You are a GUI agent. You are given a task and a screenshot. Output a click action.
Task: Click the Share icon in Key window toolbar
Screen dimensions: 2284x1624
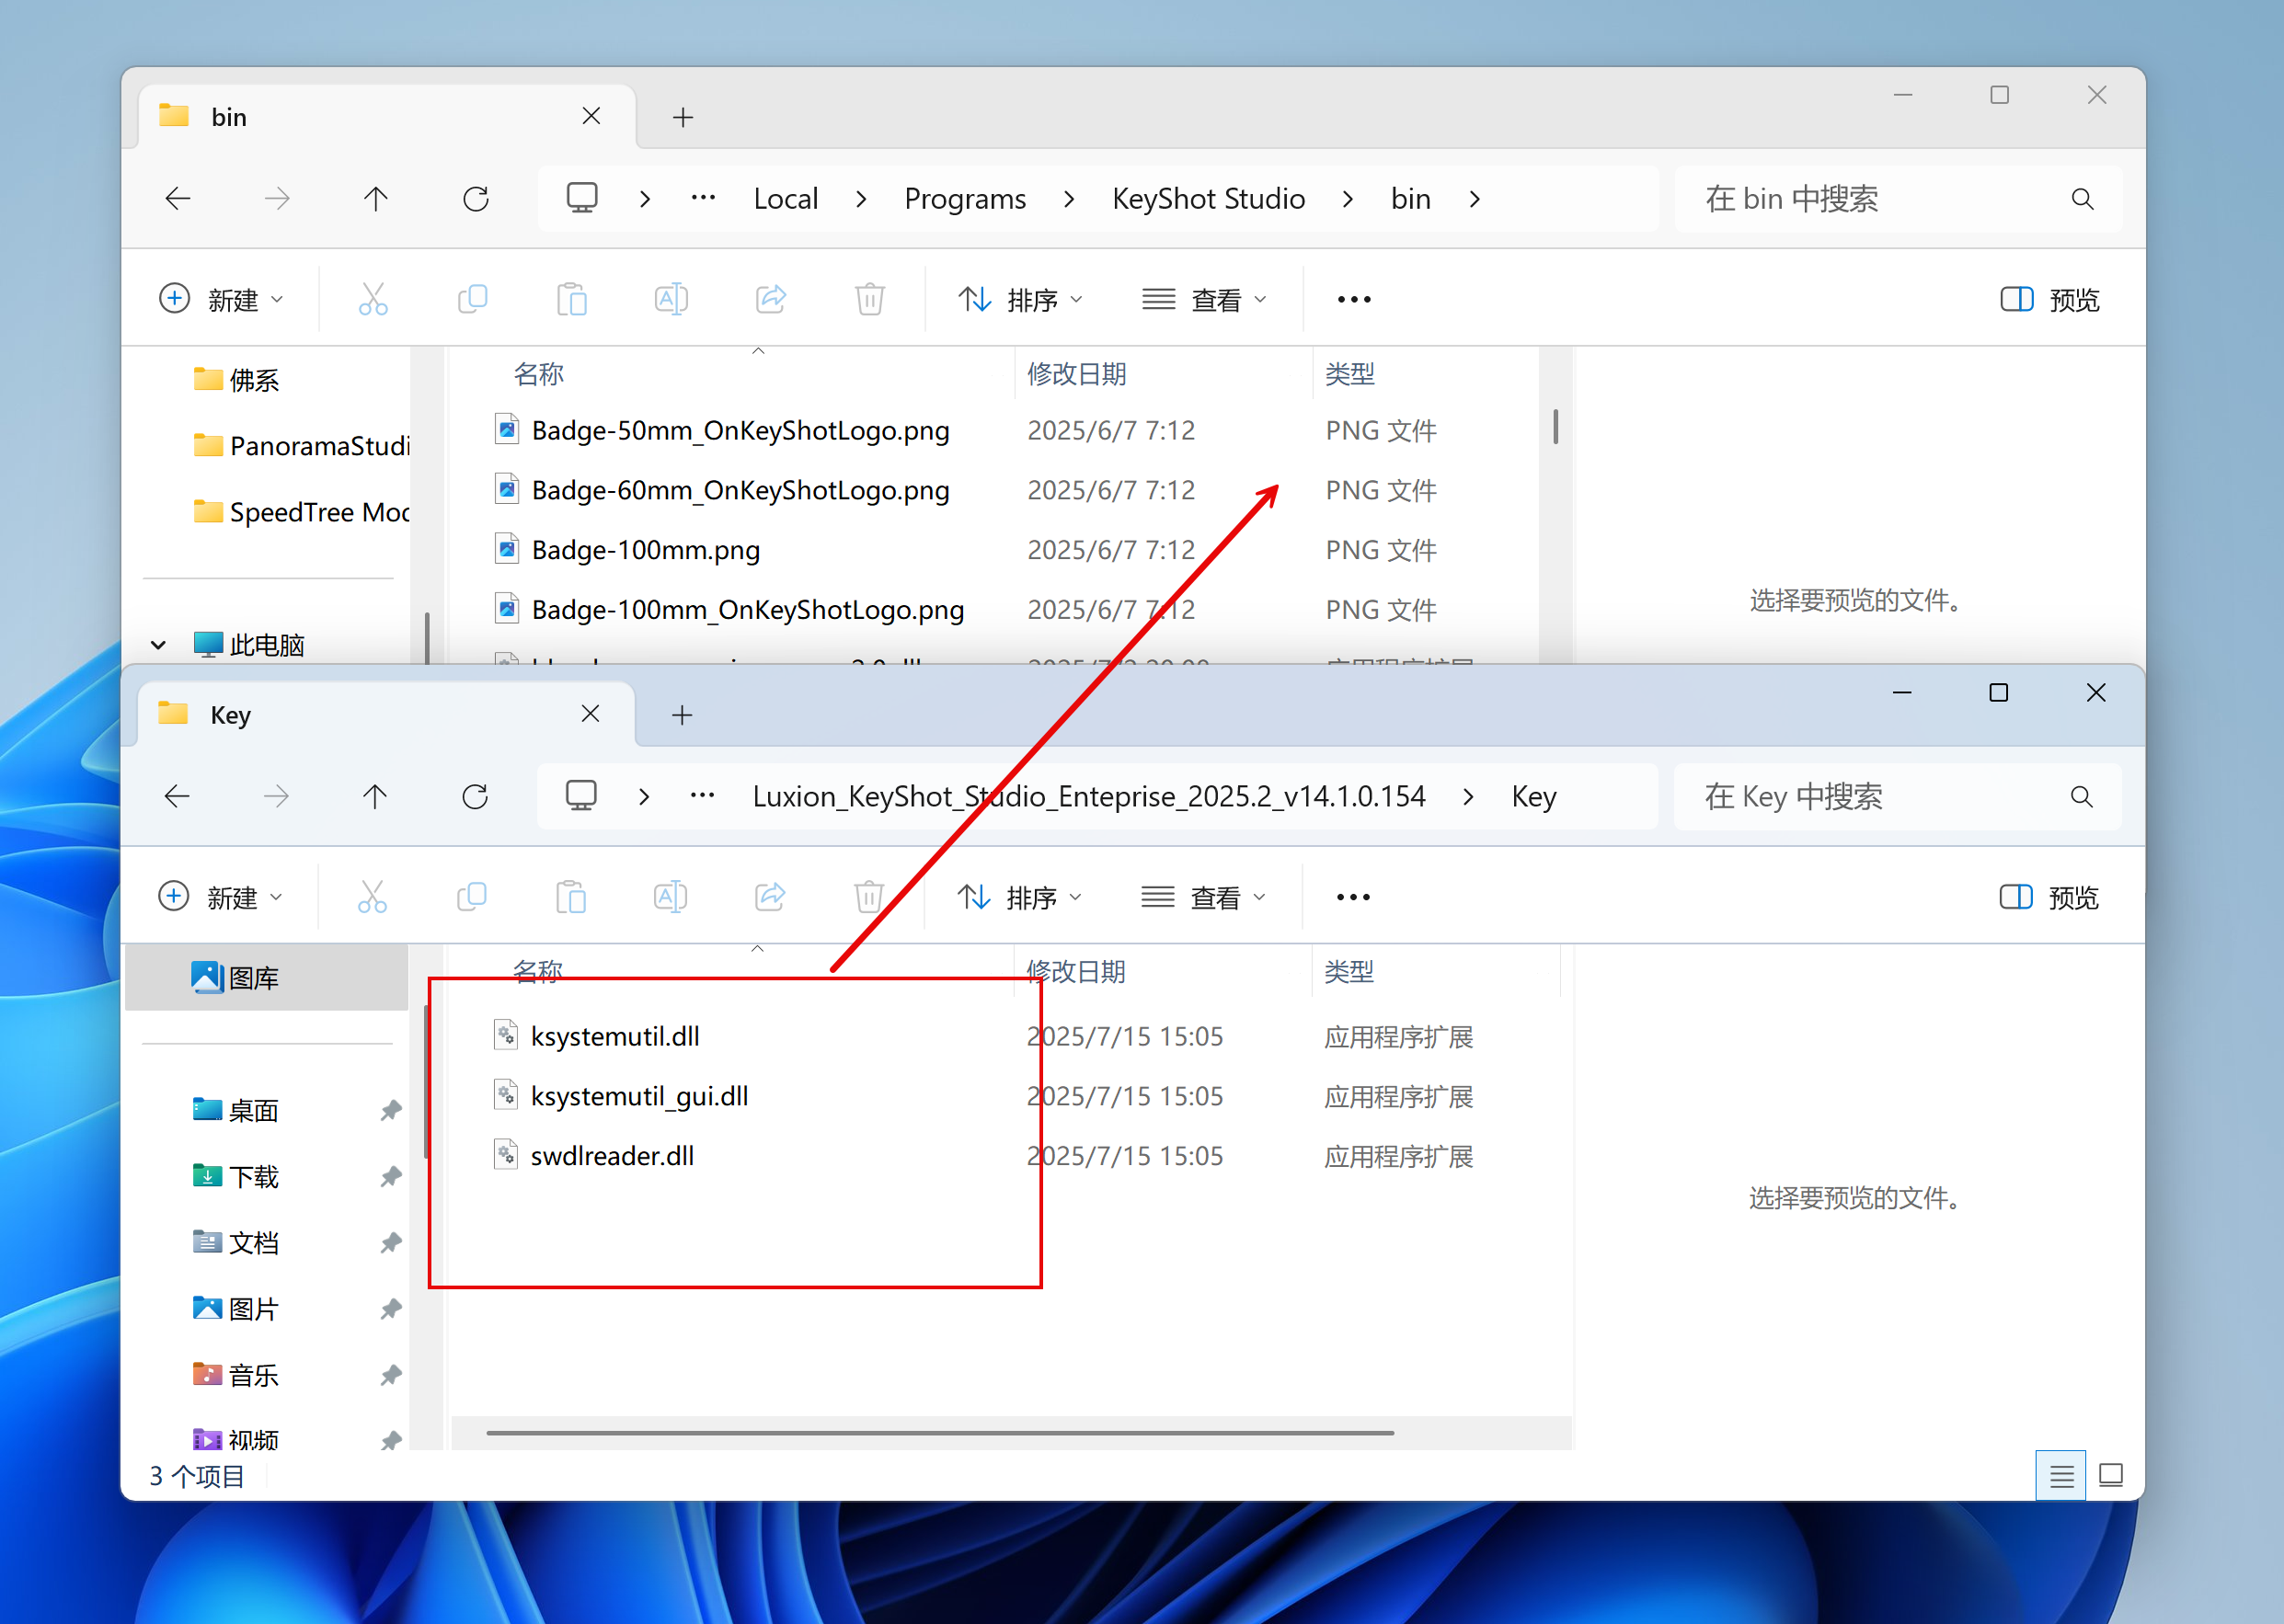pos(769,897)
